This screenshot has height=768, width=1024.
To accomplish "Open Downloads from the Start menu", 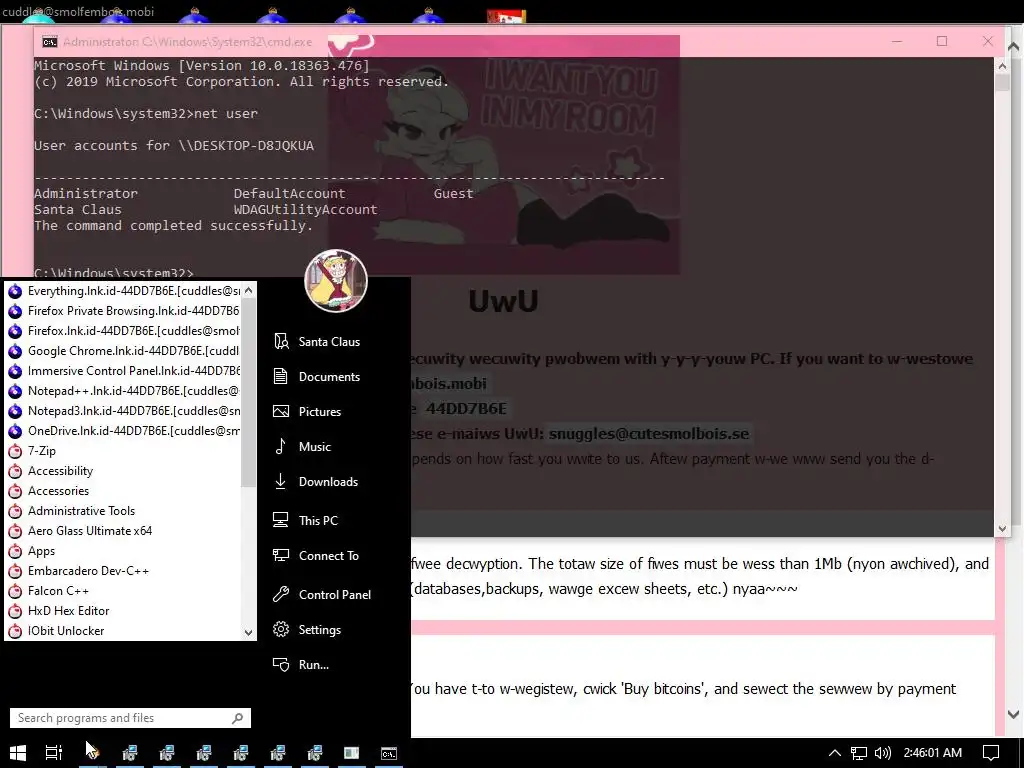I will [316, 482].
